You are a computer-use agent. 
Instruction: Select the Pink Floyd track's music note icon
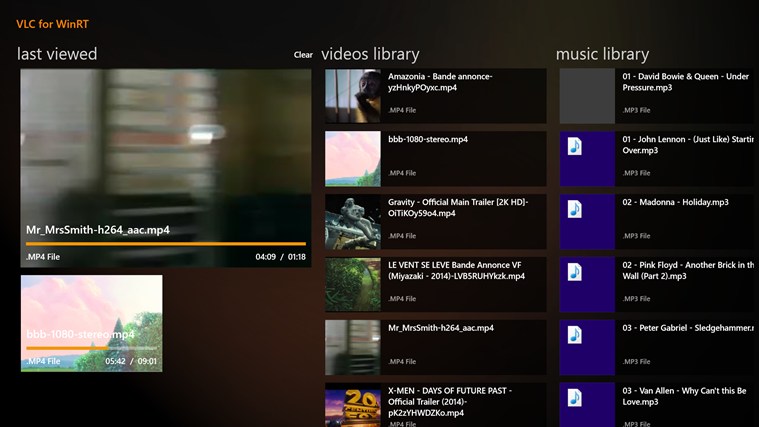[x=575, y=272]
